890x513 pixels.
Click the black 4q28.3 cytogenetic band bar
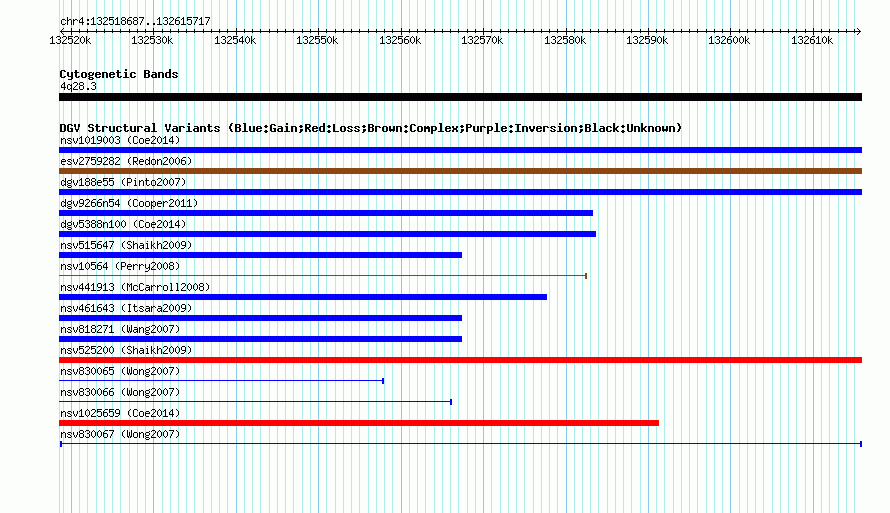click(x=460, y=97)
